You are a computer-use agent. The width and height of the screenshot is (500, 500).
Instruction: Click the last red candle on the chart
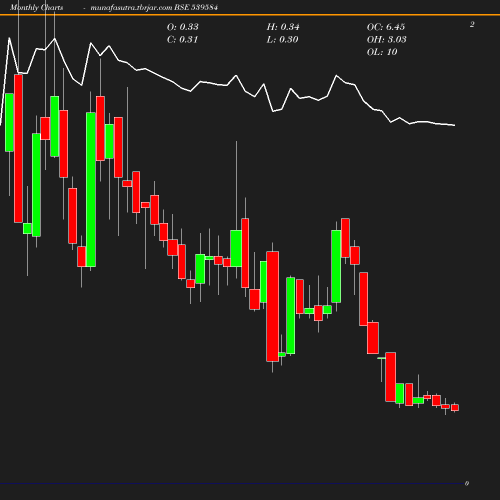(455, 407)
